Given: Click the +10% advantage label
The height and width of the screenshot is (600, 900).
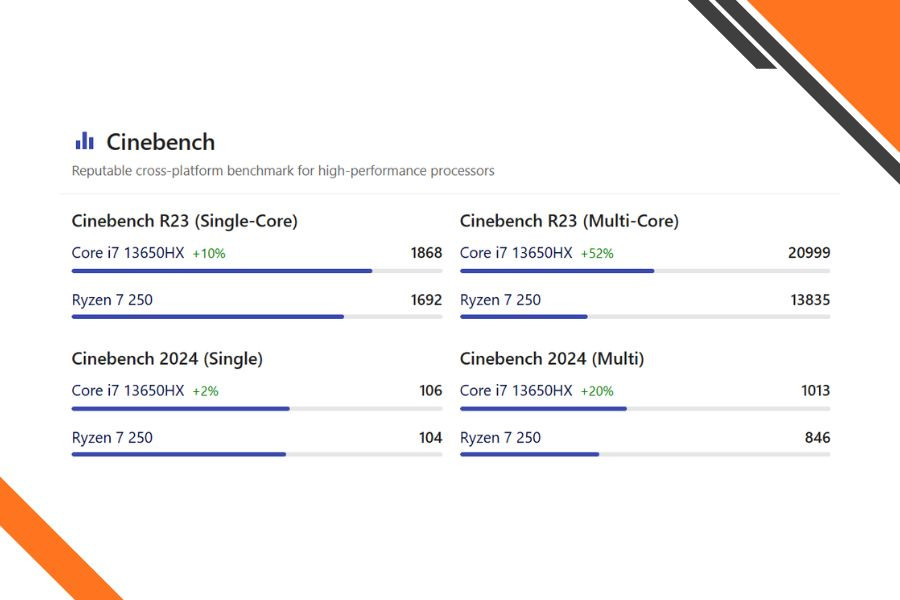Looking at the screenshot, I should tap(209, 254).
